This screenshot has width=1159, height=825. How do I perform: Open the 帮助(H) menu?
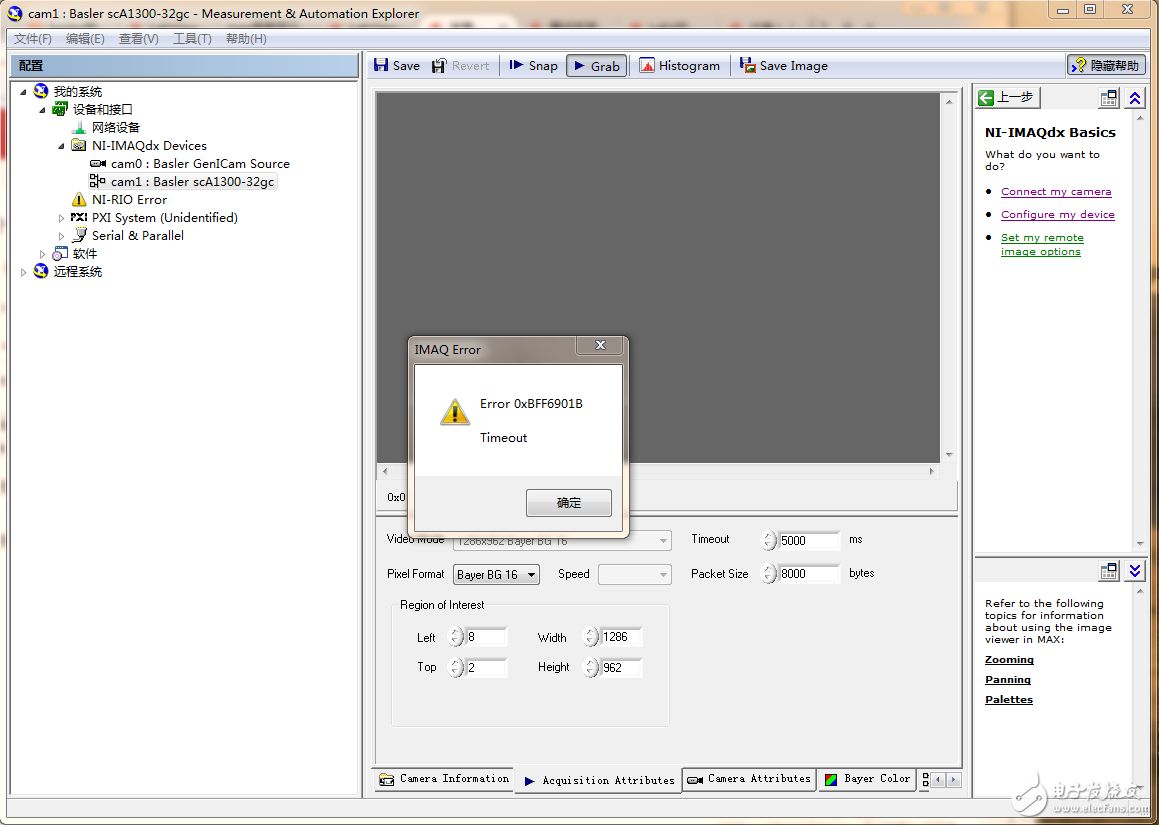(x=246, y=38)
